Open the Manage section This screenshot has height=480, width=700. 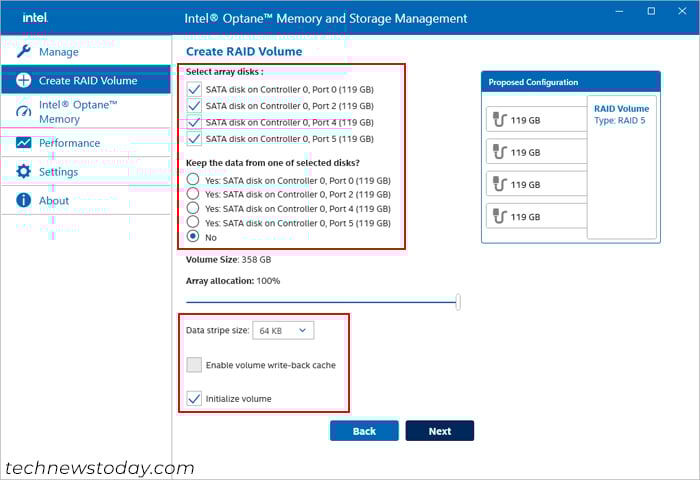coord(86,52)
